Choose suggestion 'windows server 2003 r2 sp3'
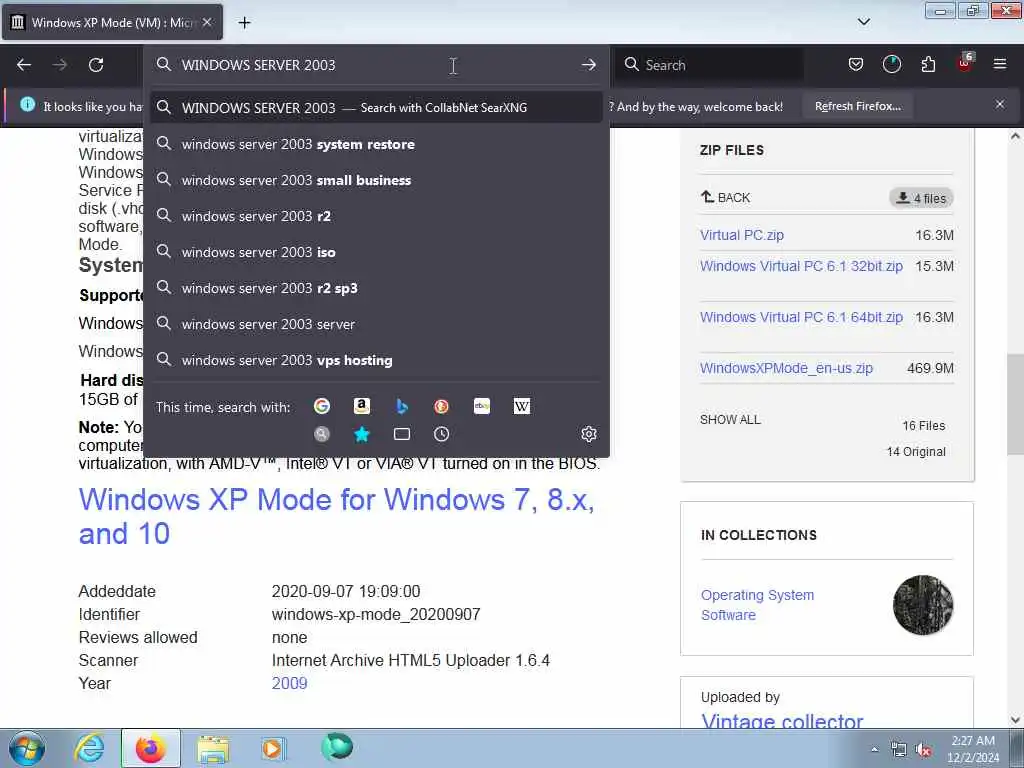Image resolution: width=1024 pixels, height=768 pixels. [376, 288]
